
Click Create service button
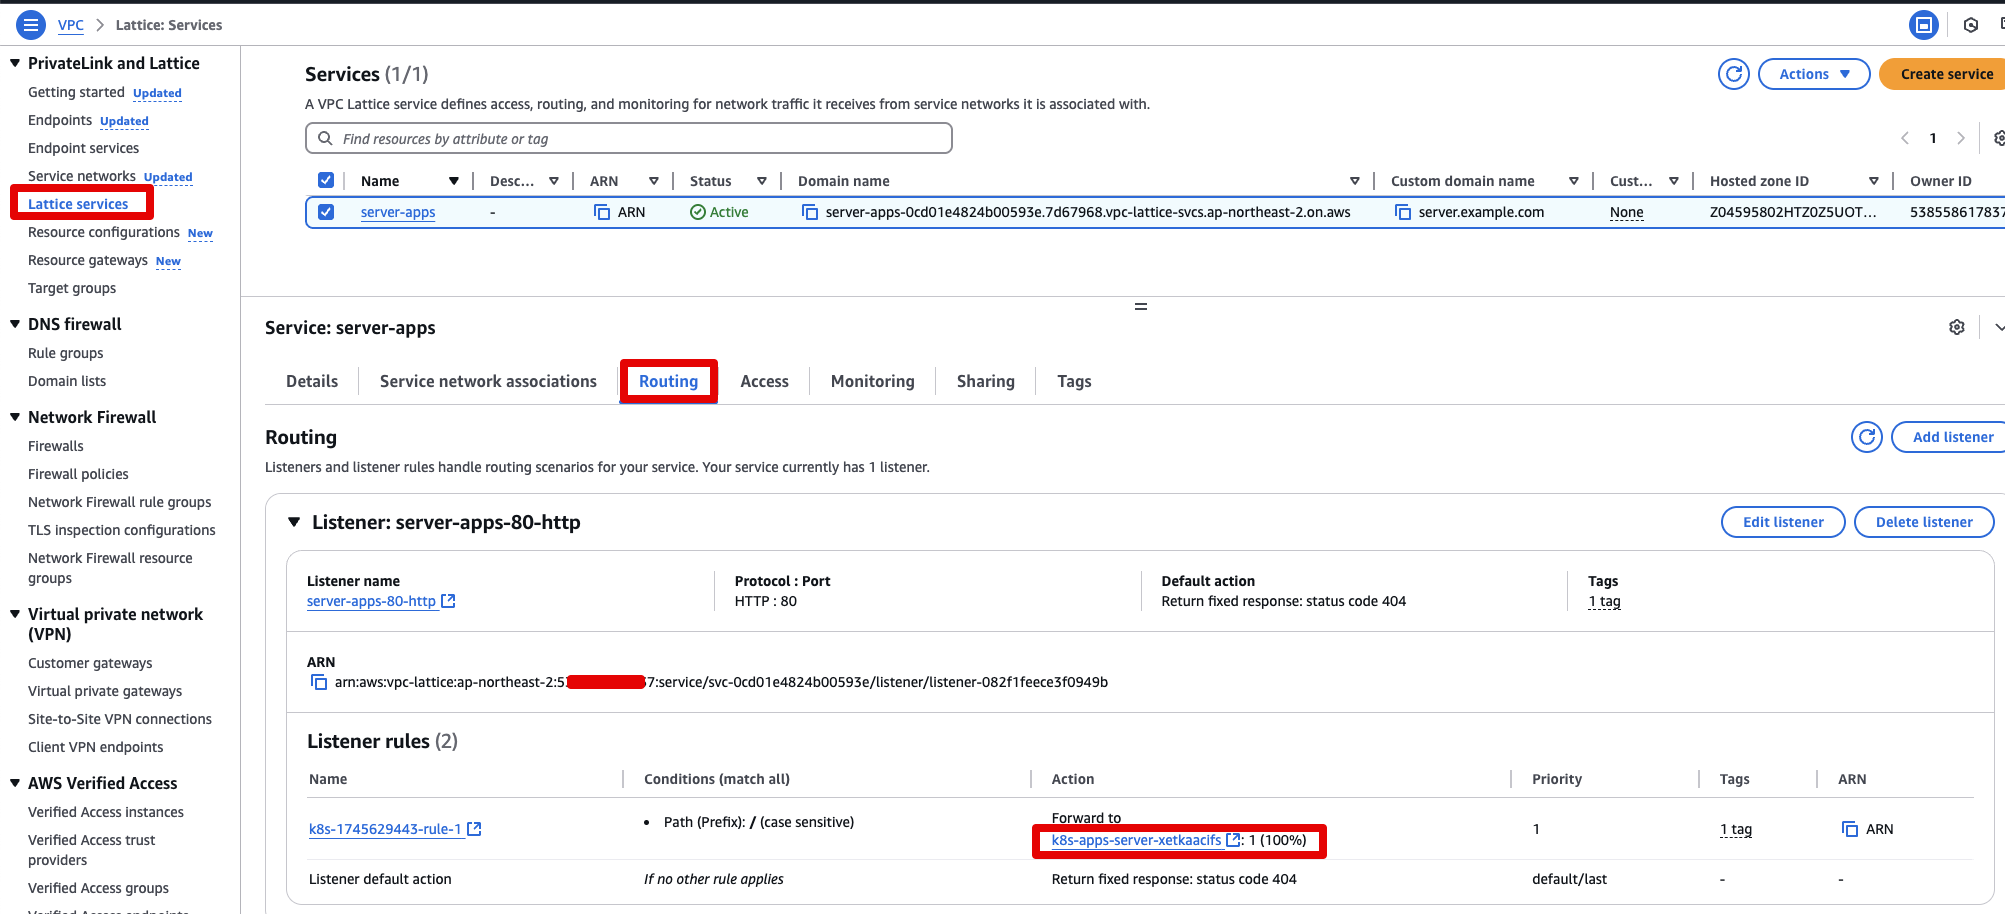[x=1942, y=74]
